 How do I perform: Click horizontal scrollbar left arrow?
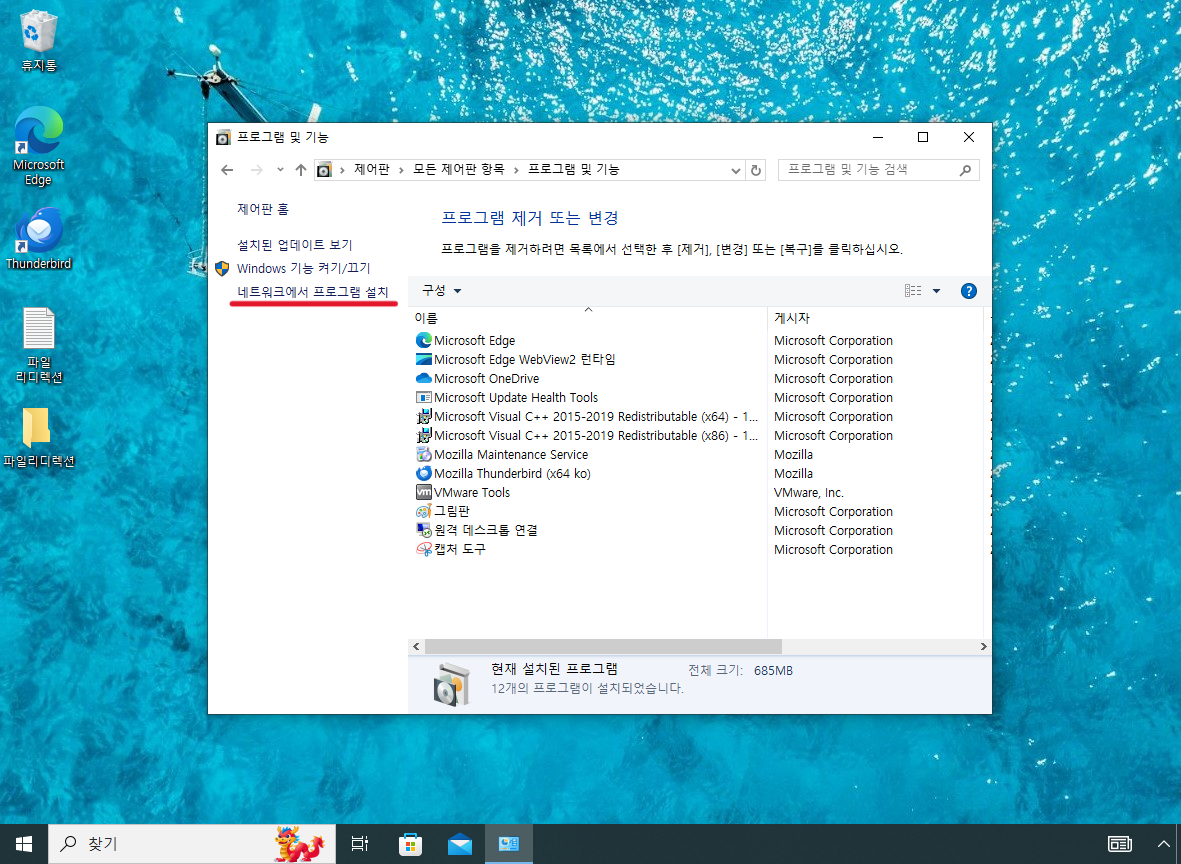coord(417,646)
